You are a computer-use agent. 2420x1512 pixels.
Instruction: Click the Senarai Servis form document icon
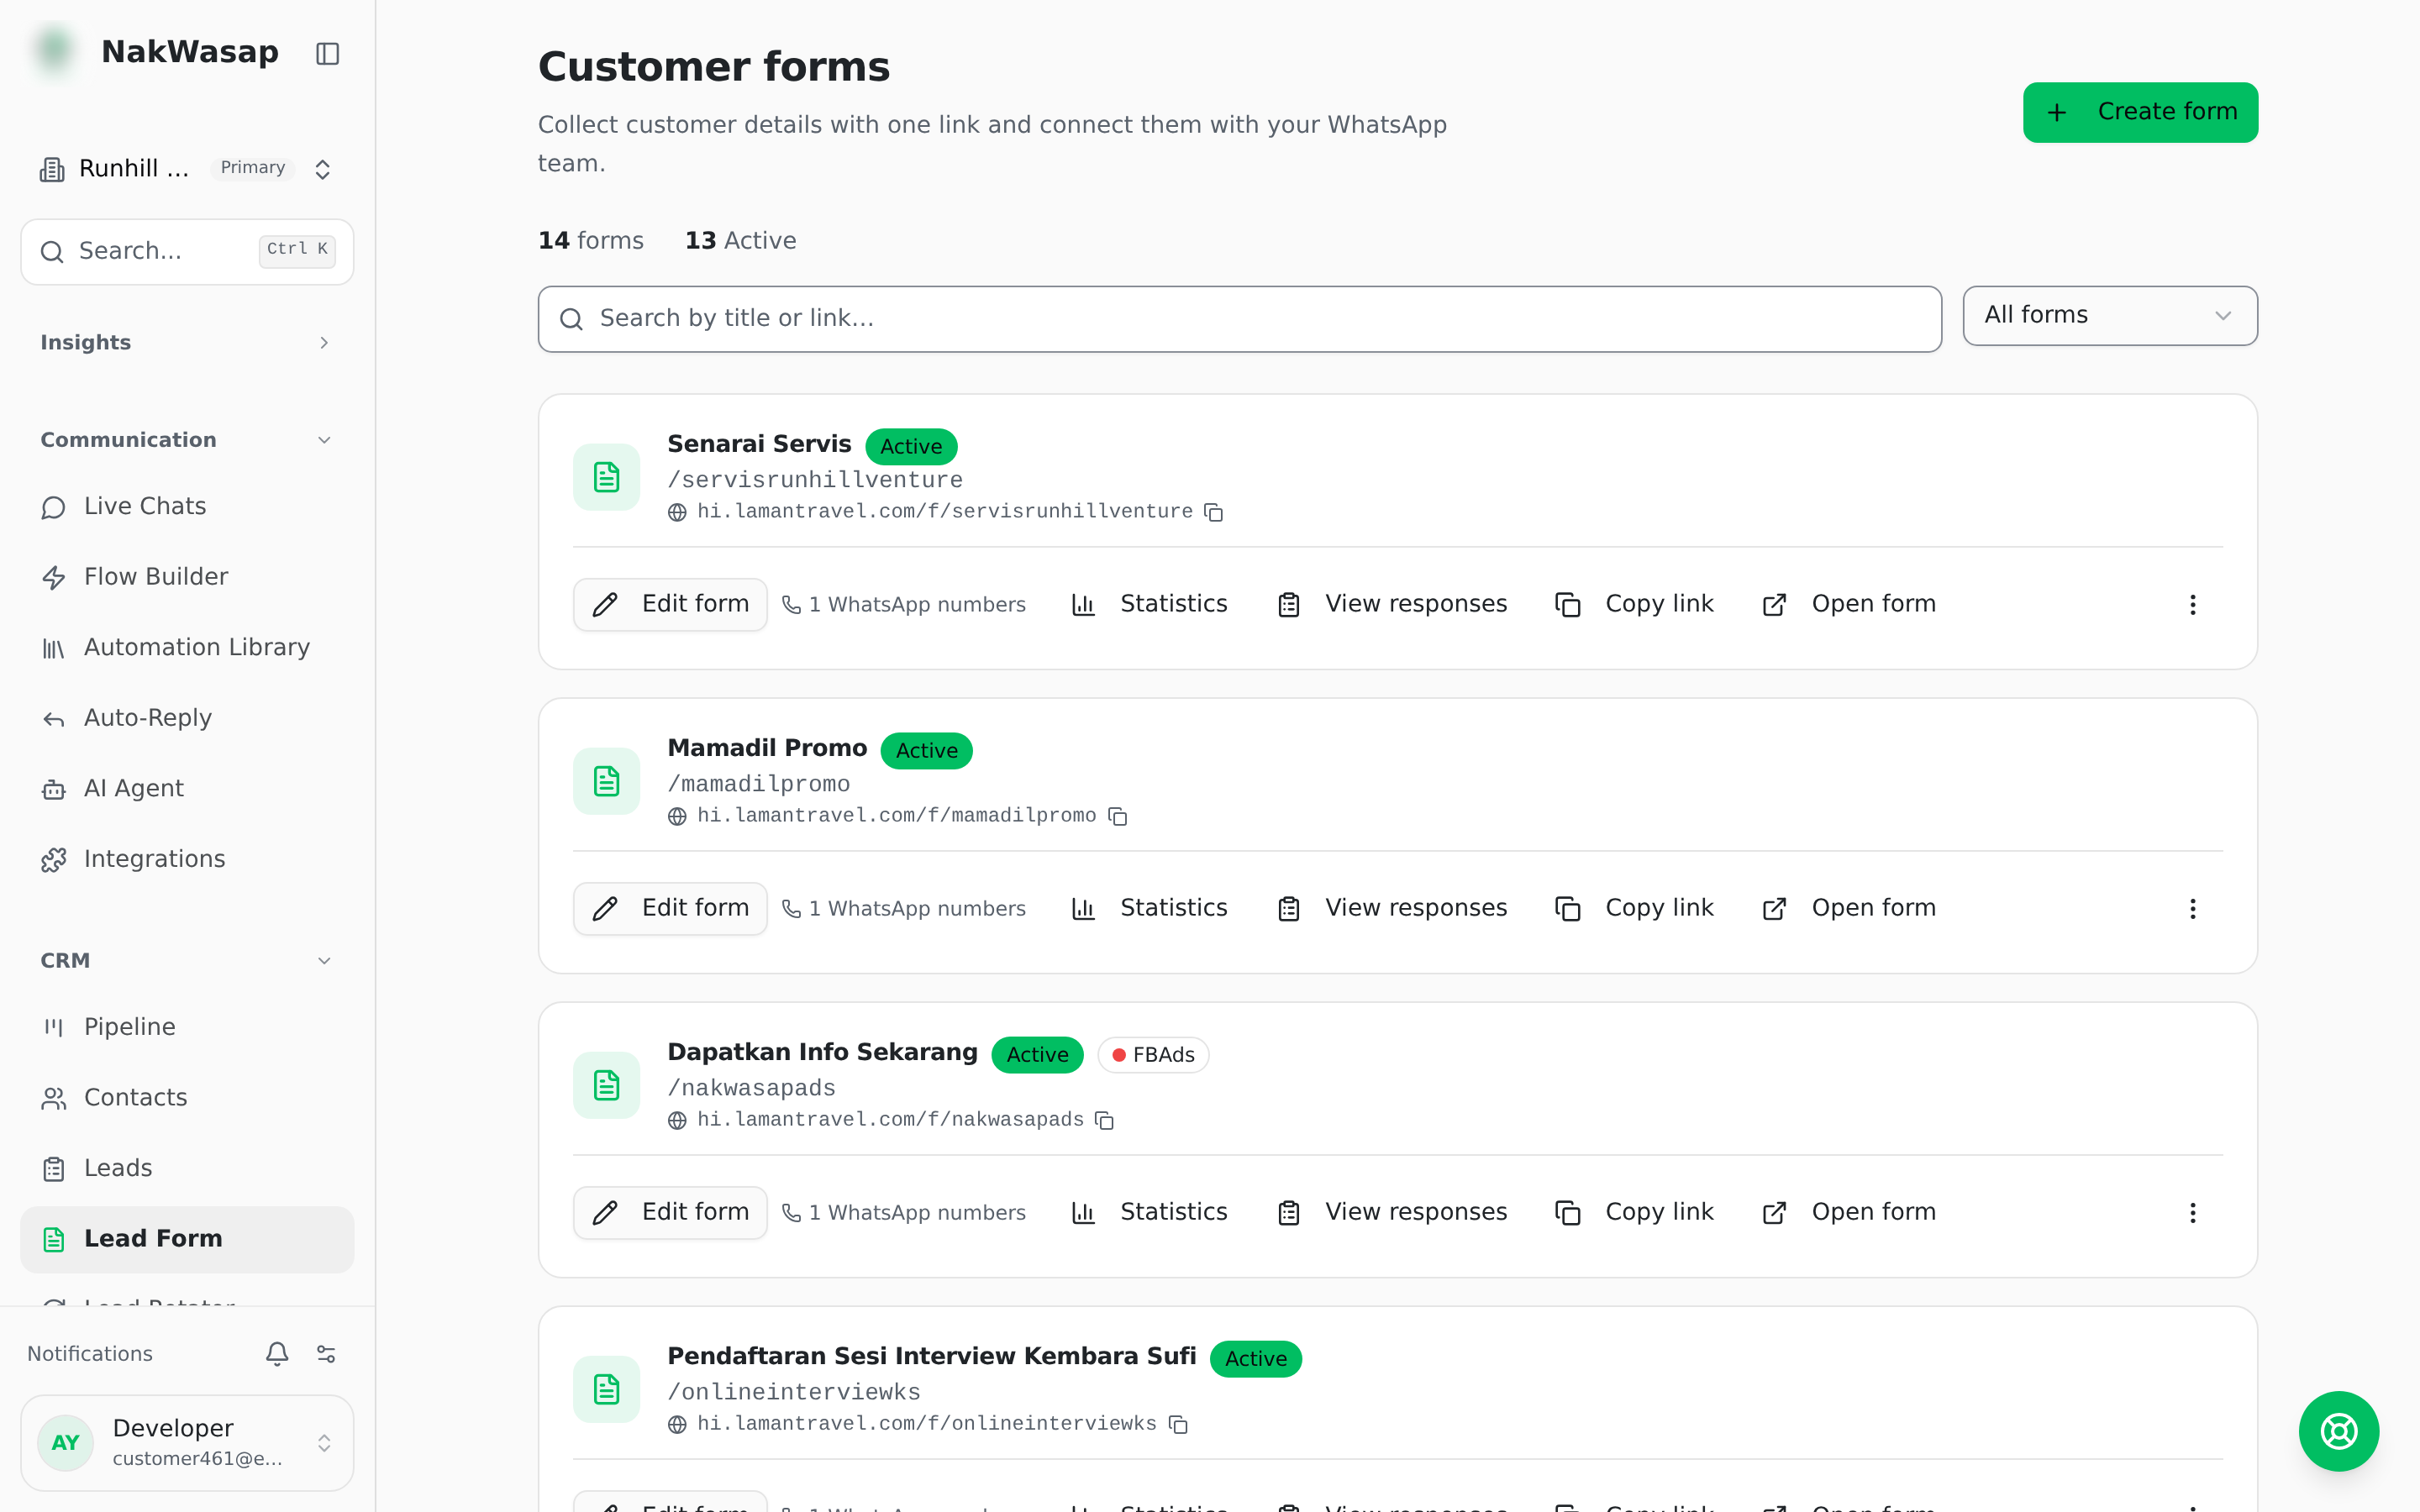tap(606, 477)
